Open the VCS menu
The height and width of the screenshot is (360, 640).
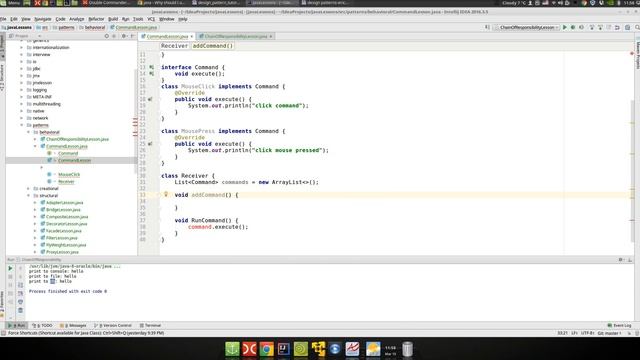(x=151, y=19)
